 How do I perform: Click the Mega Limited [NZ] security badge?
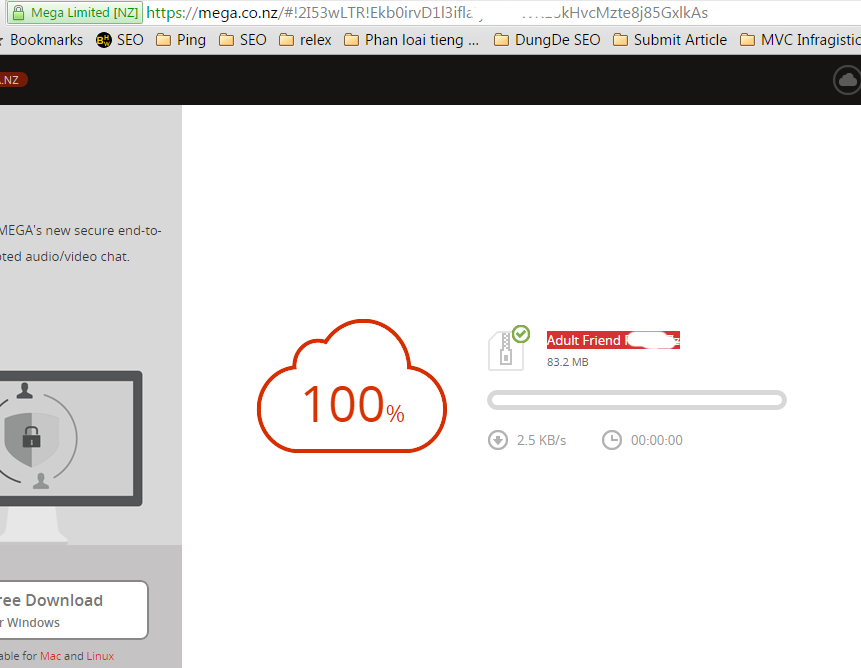(x=75, y=13)
